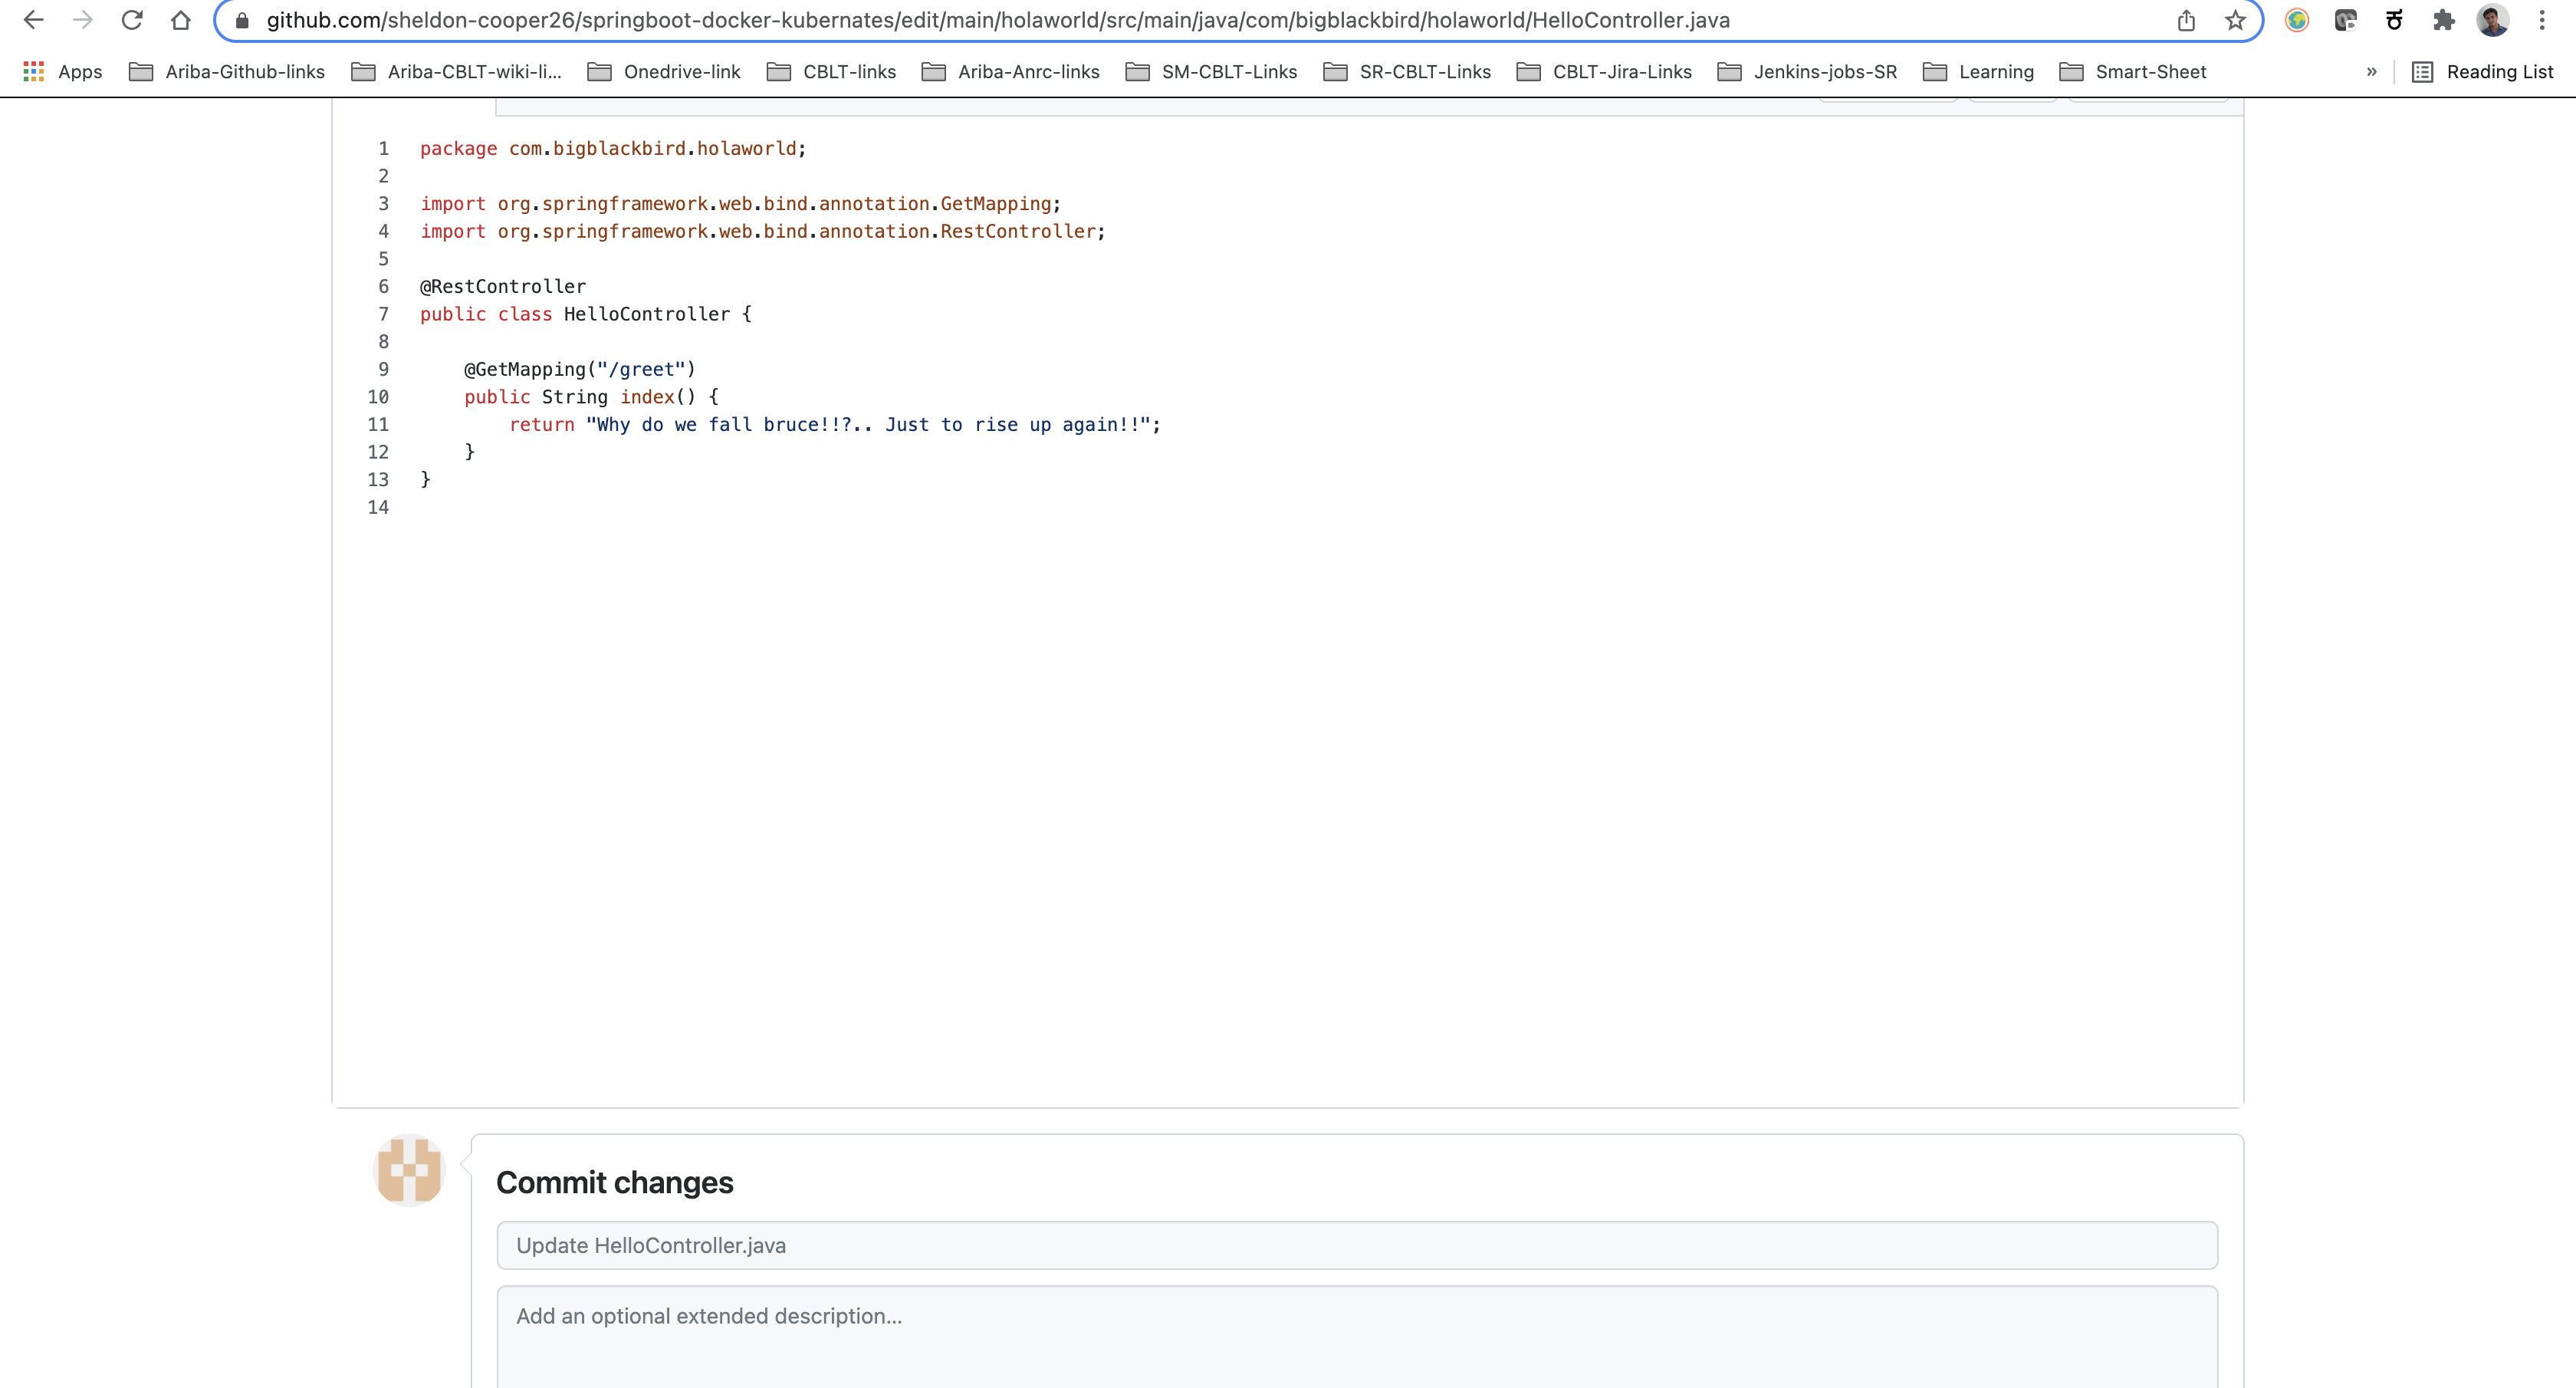Reload the current page
The height and width of the screenshot is (1388, 2576).
tap(132, 20)
